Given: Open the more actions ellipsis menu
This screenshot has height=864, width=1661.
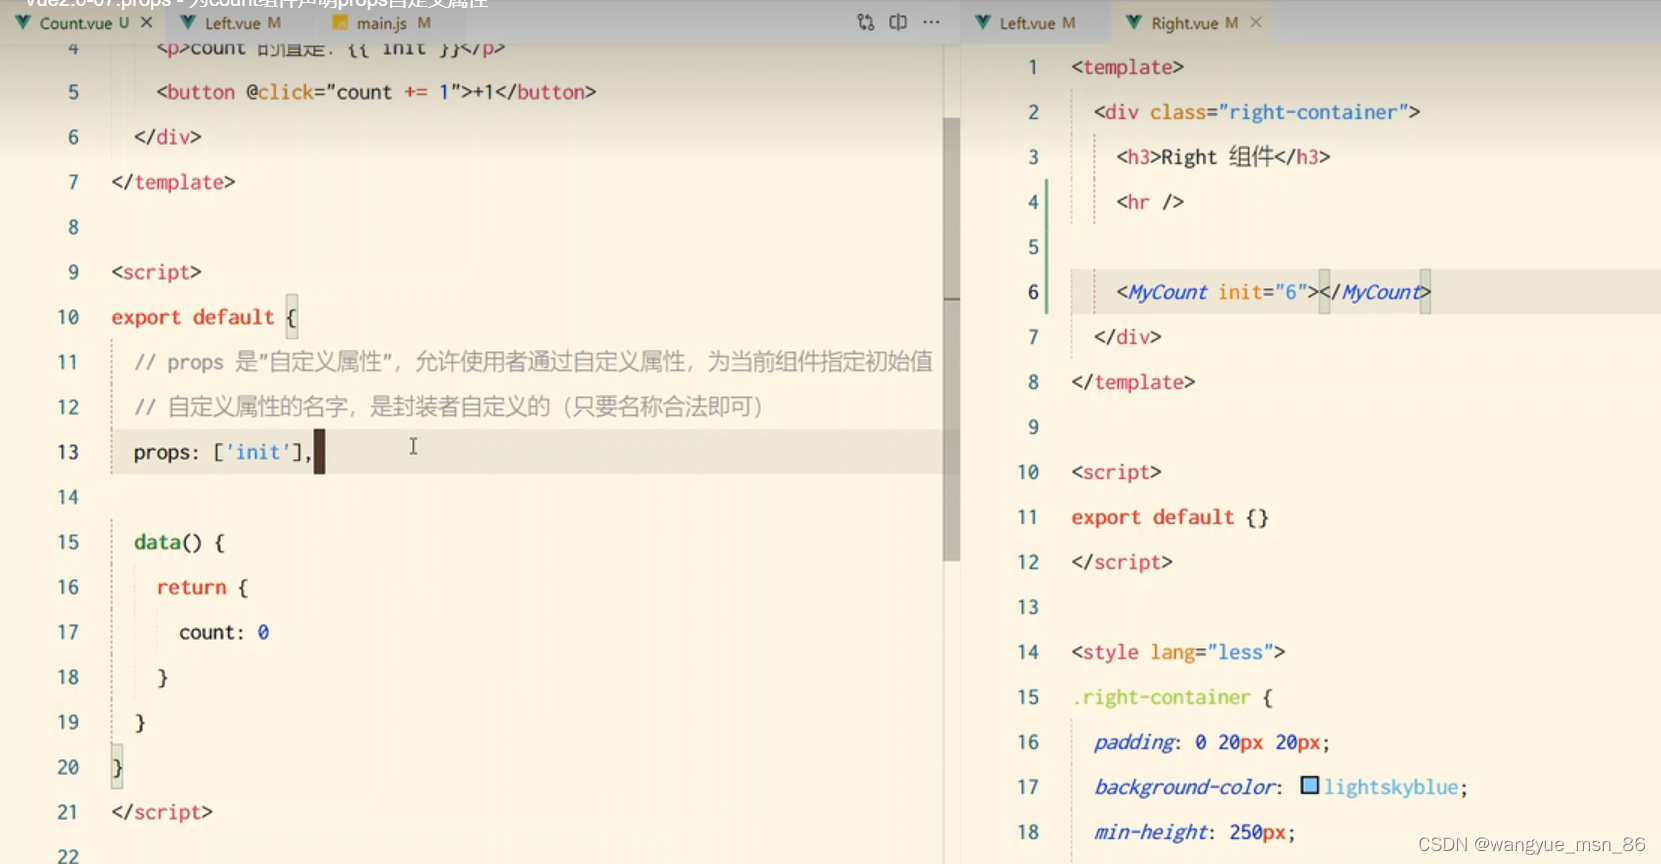Looking at the screenshot, I should pos(931,22).
